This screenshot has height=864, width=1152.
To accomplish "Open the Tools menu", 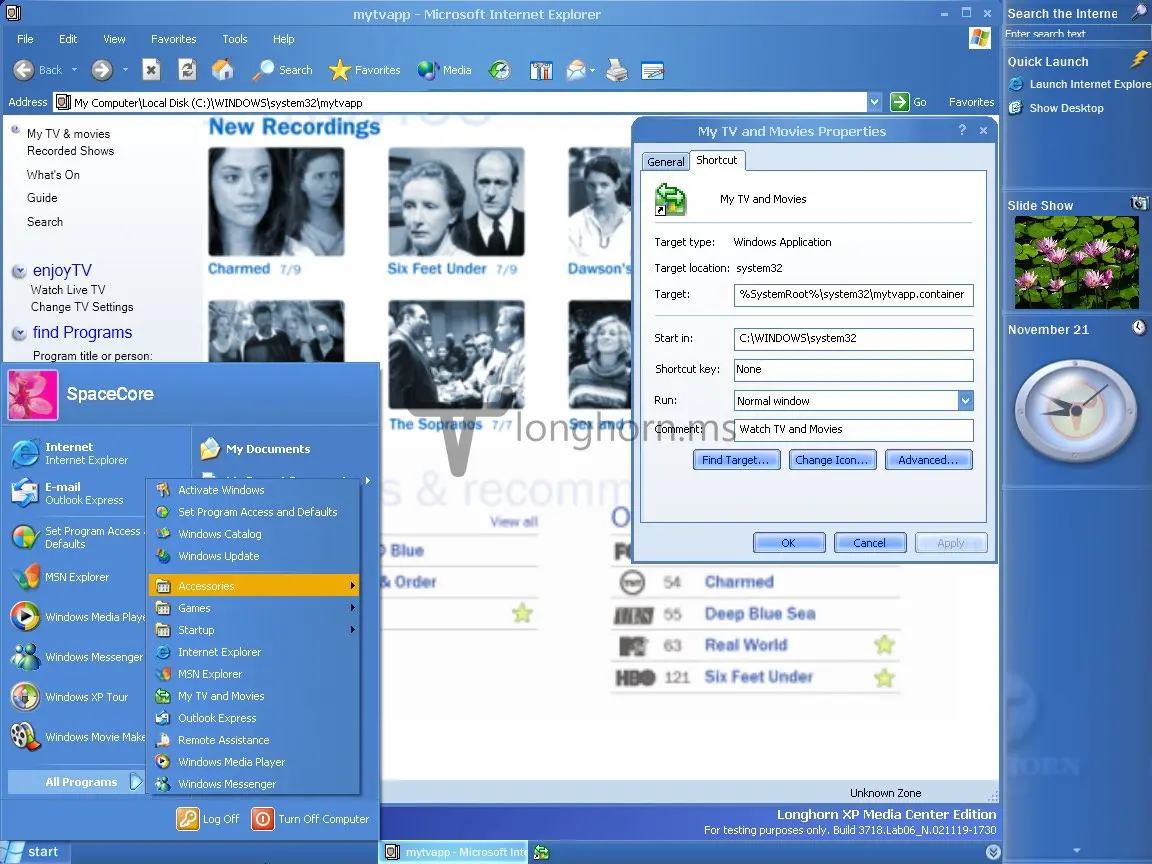I will pyautogui.click(x=234, y=39).
